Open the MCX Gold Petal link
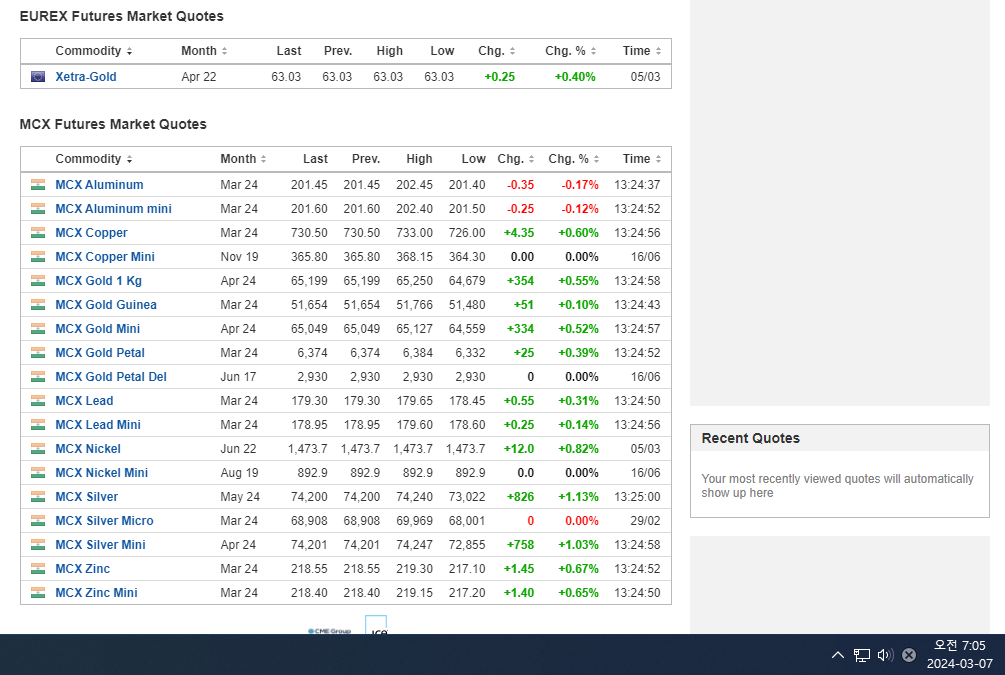 (100, 353)
